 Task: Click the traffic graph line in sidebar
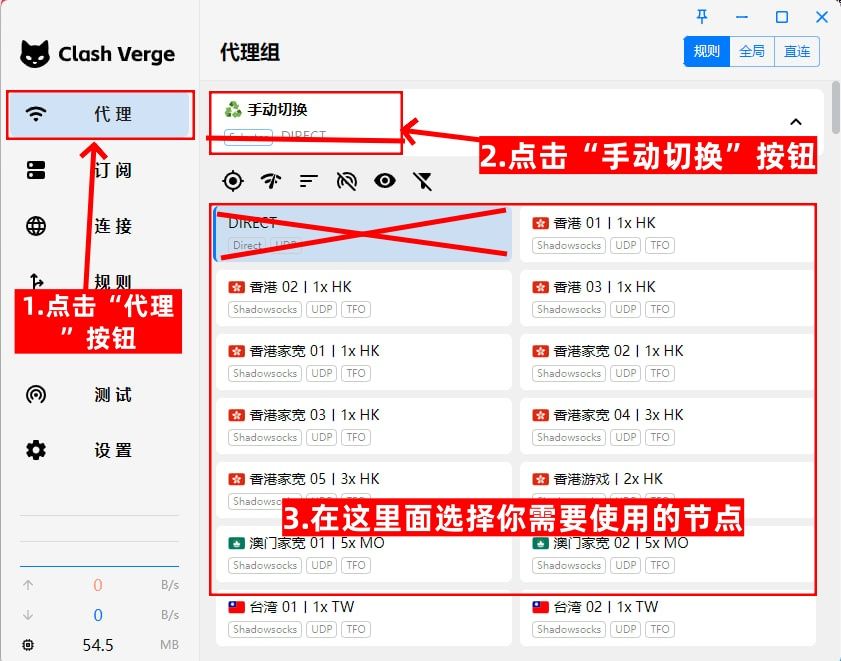[99, 566]
